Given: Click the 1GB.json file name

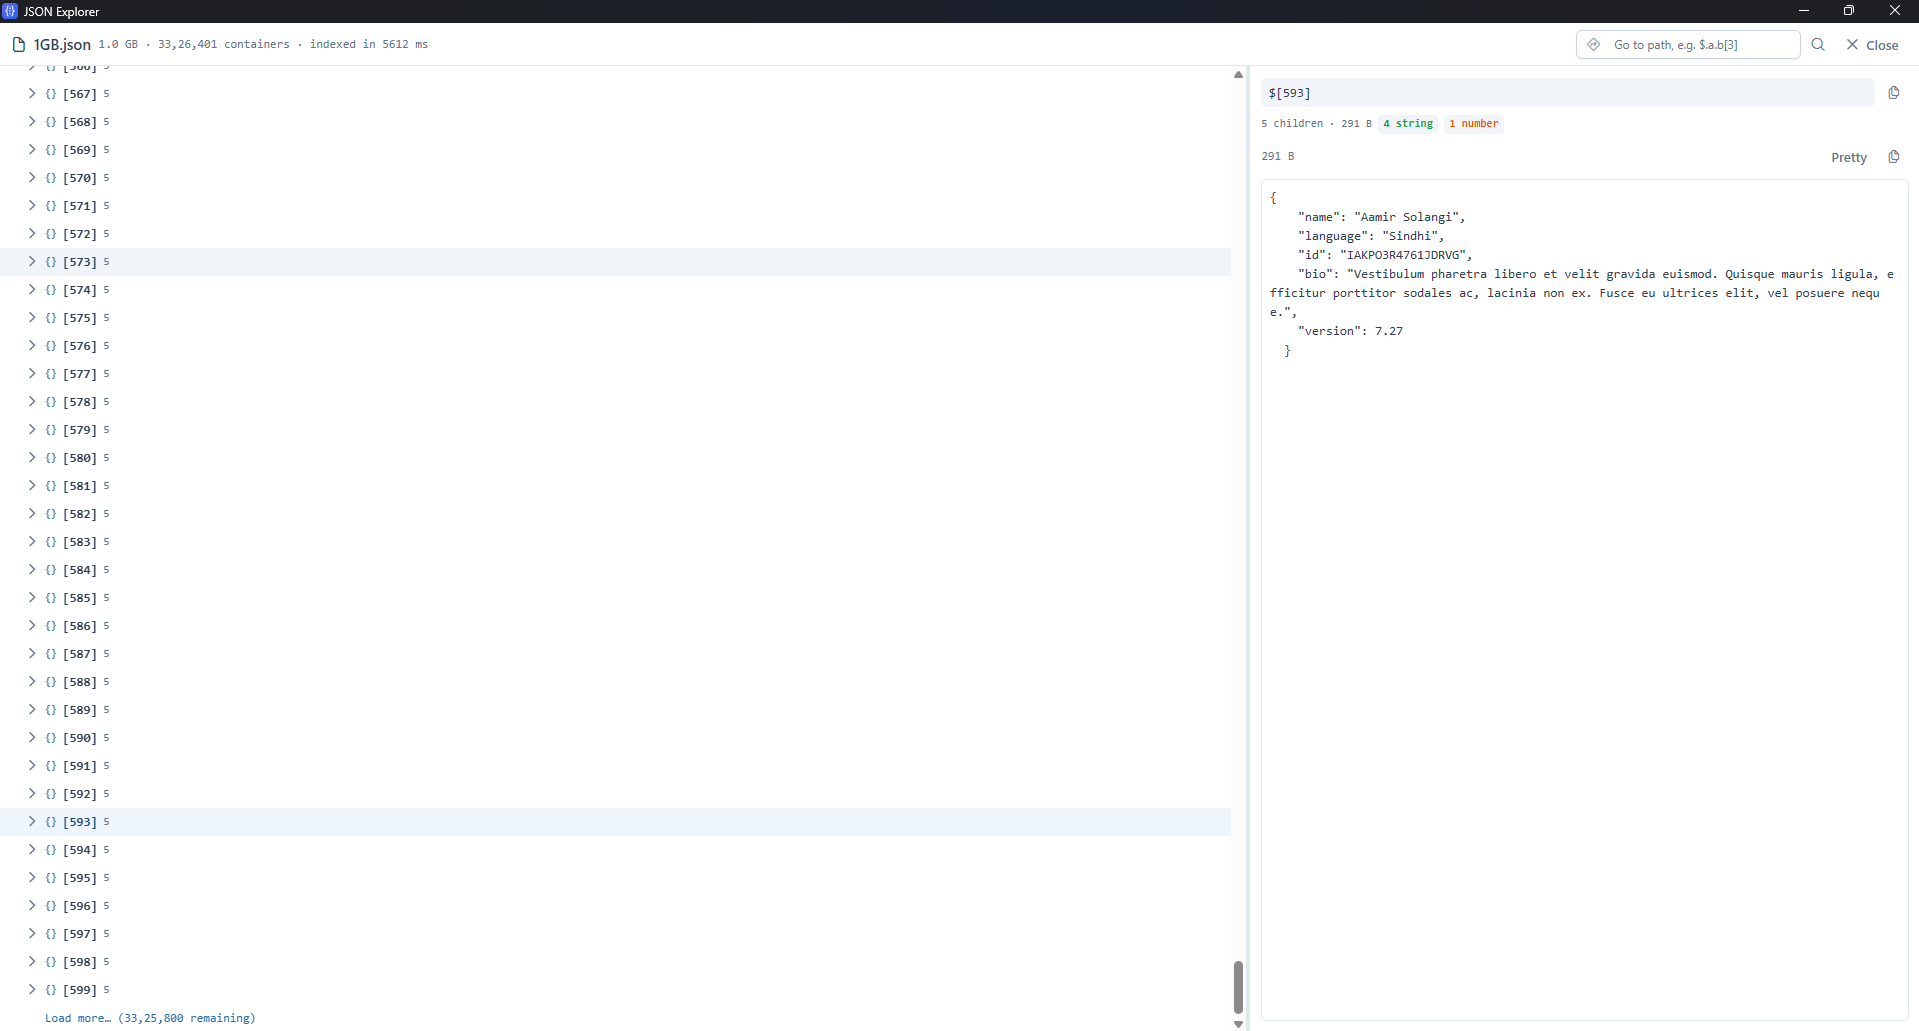Looking at the screenshot, I should [62, 45].
